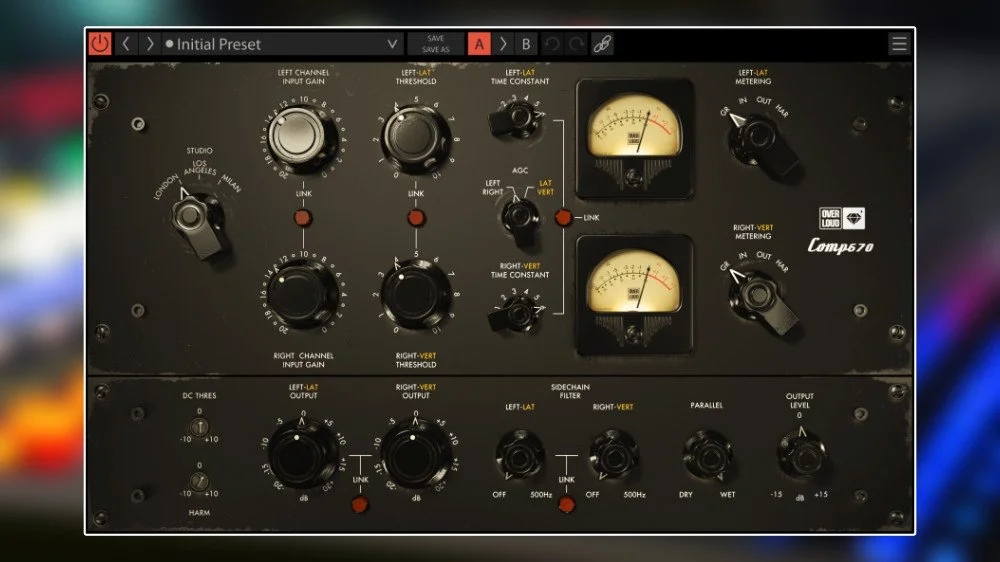Click the AGC mode selector knob
Viewport: 1000px width, 562px height.
(x=521, y=220)
